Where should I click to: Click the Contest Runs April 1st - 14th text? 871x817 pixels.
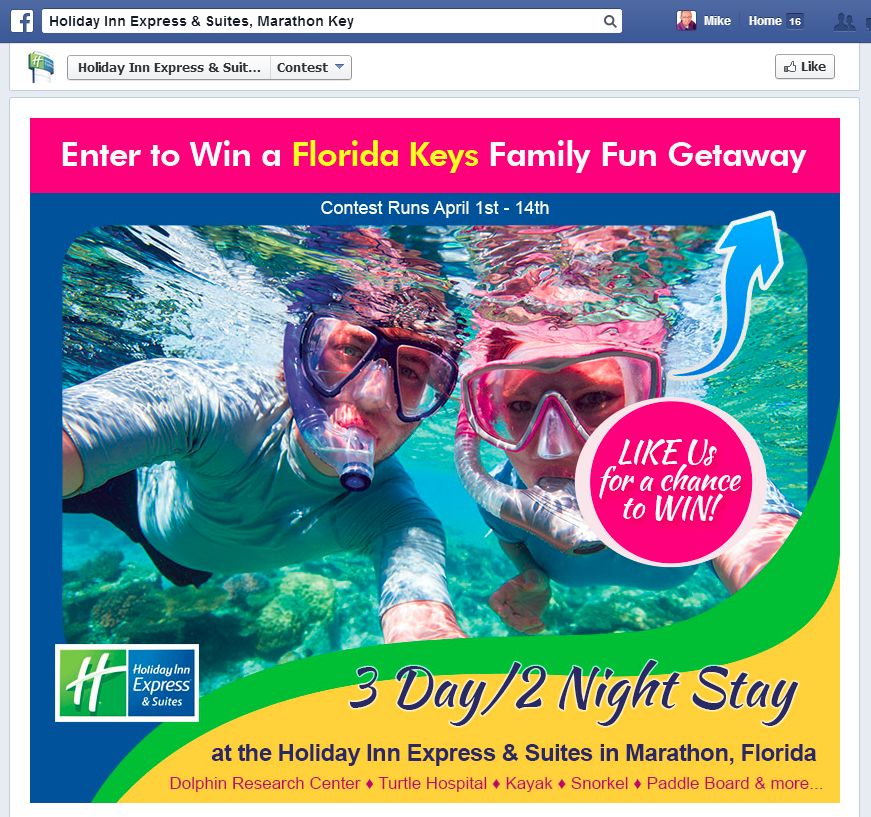pyautogui.click(x=434, y=208)
